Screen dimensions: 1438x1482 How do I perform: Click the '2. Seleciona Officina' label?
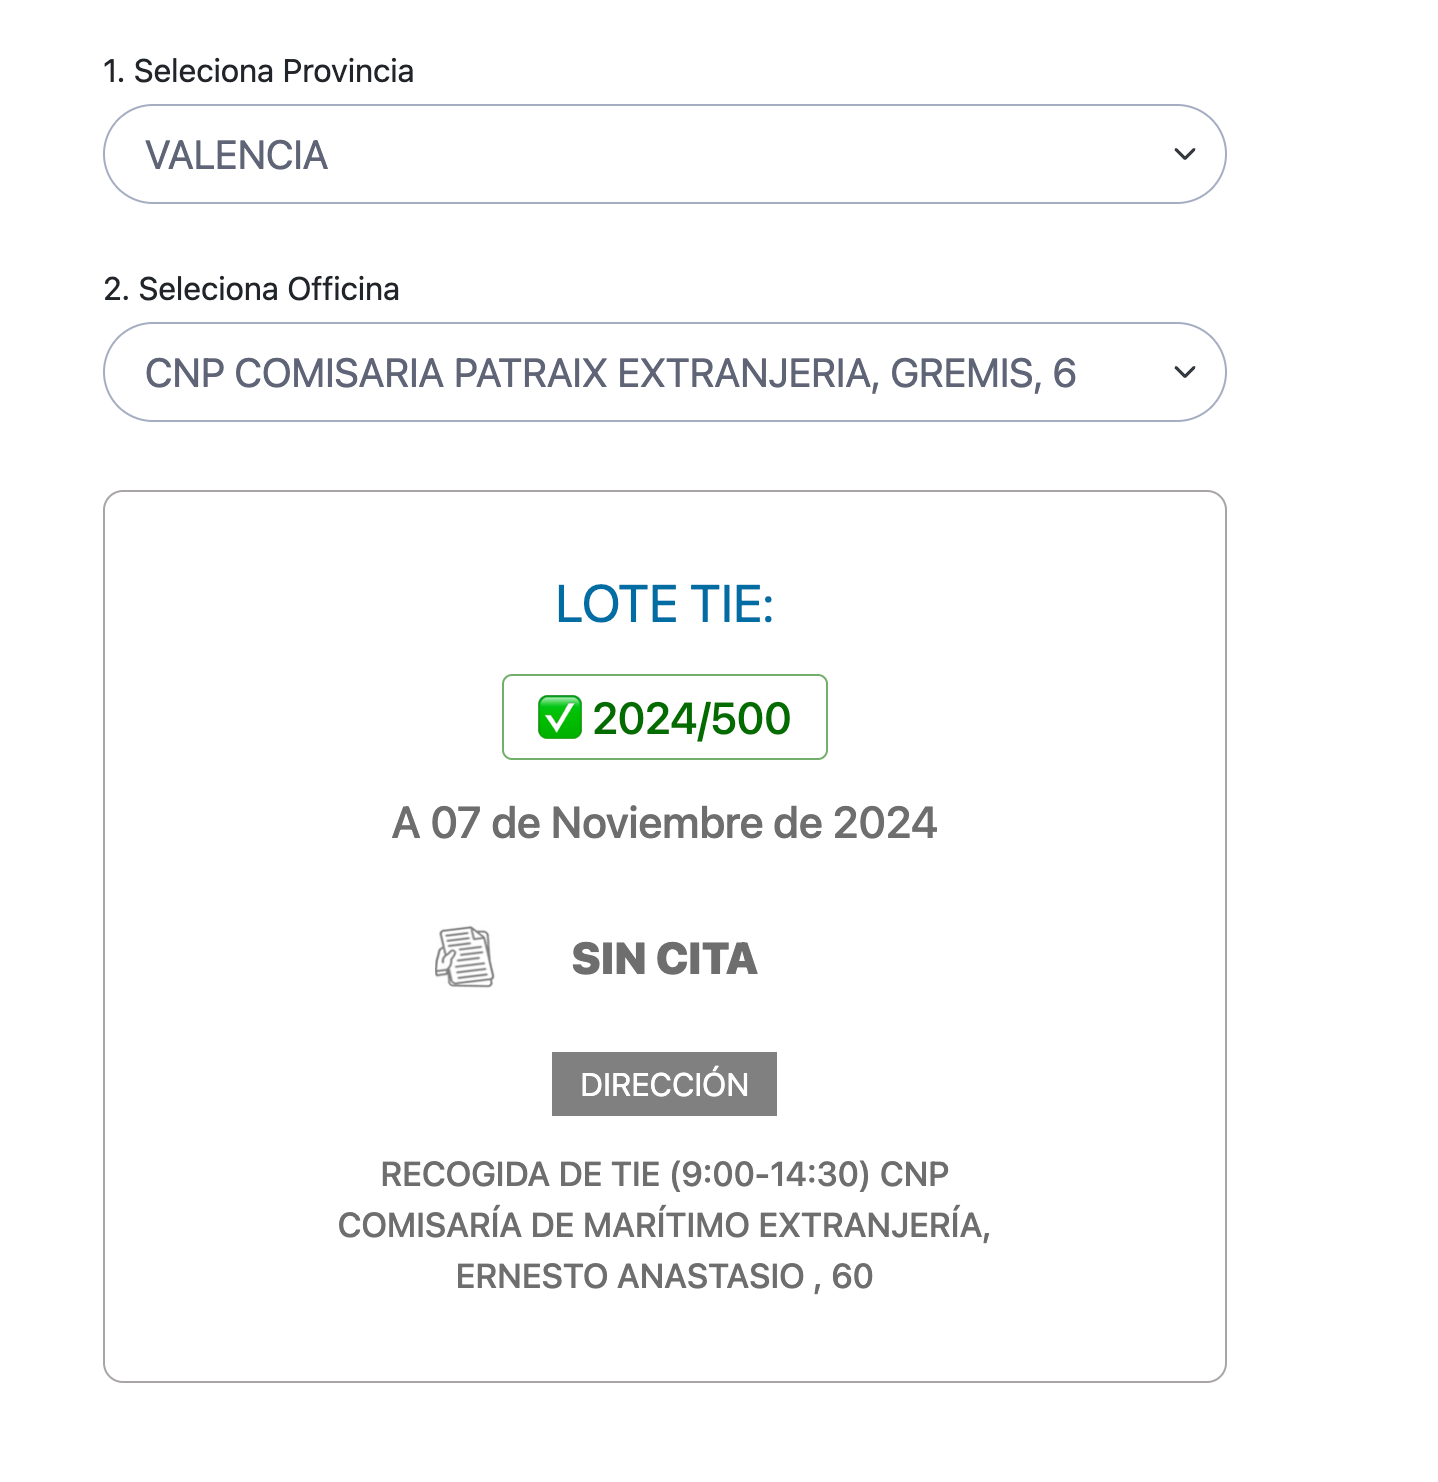(x=251, y=289)
